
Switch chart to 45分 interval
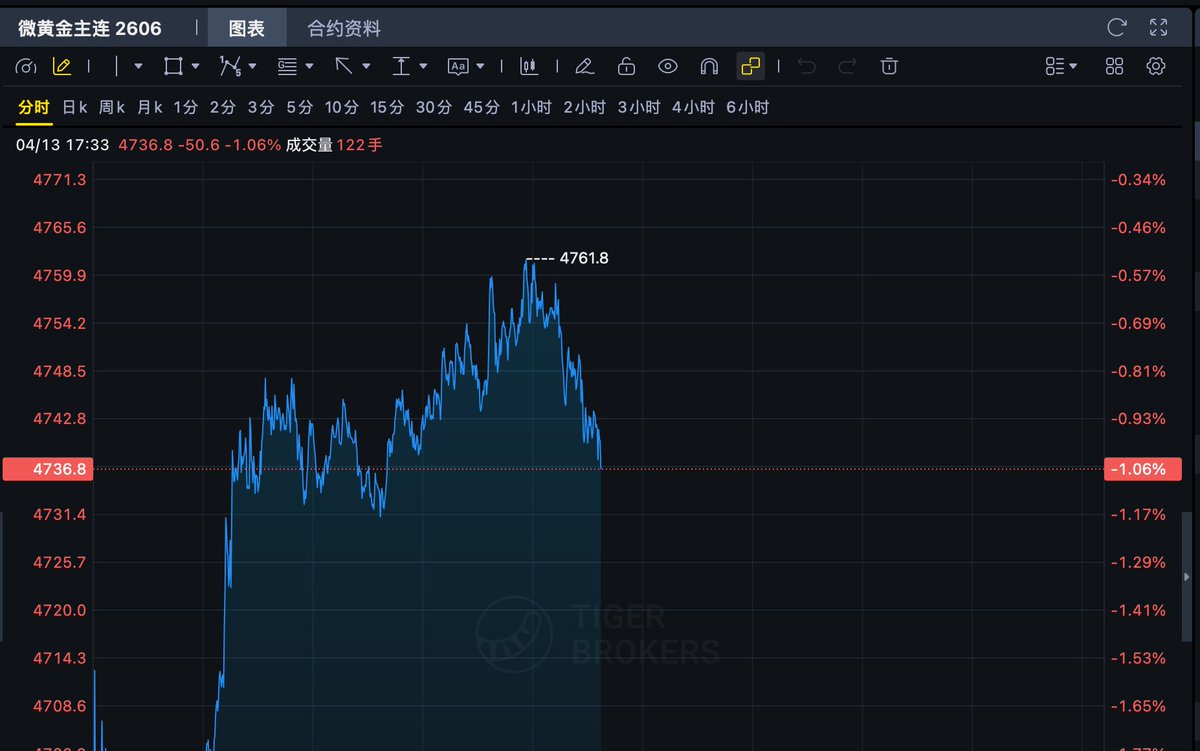tap(481, 107)
